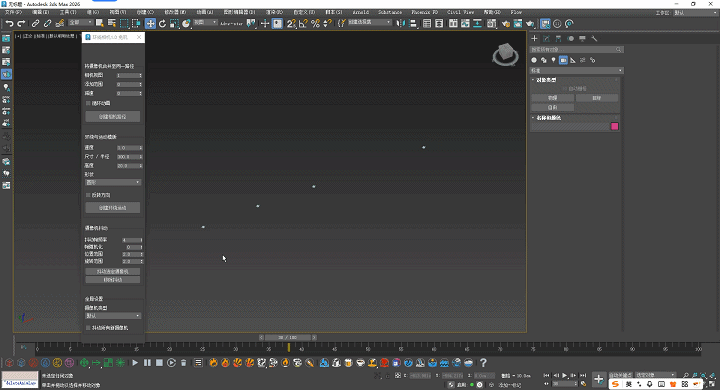Switch create category to Geometry
Image resolution: width=720 pixels, height=390 pixels.
(534, 60)
